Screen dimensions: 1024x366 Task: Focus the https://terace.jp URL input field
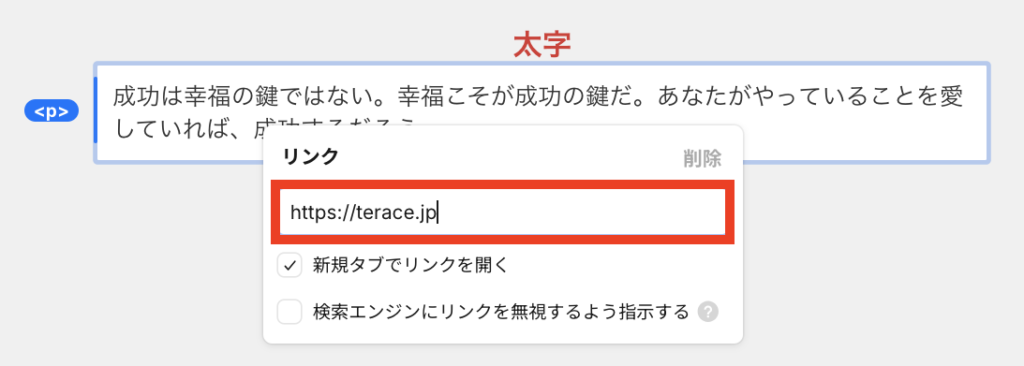502,212
